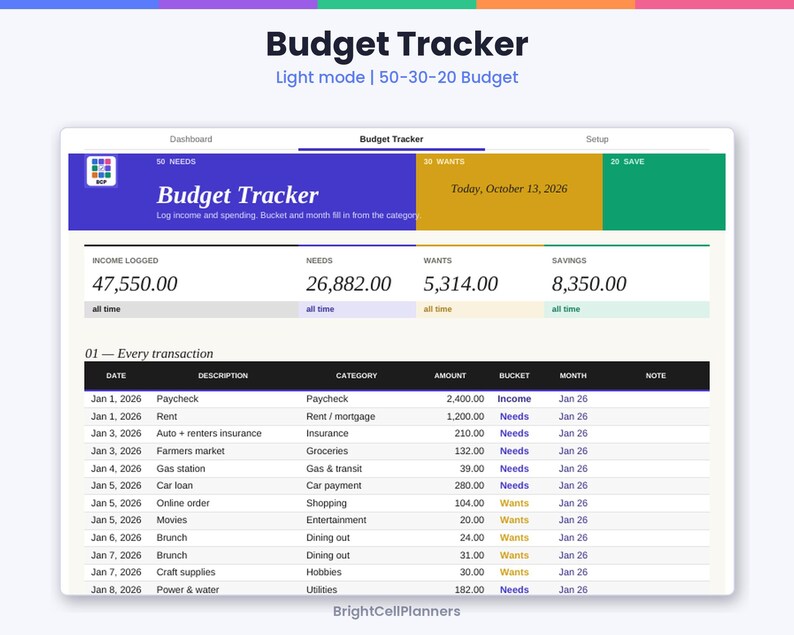794x635 pixels.
Task: Switch to the Dashboard tab
Action: pyautogui.click(x=191, y=139)
